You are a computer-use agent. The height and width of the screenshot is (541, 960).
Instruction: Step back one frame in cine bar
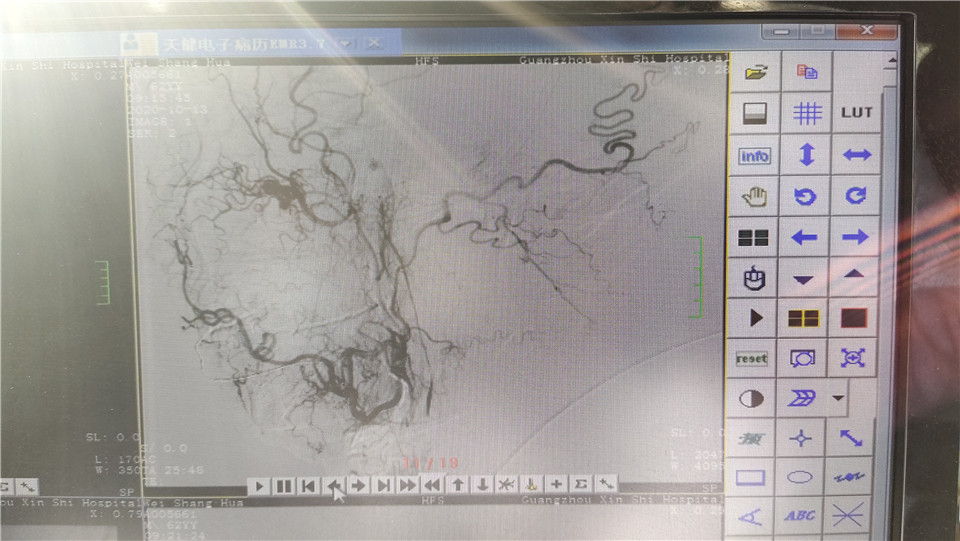(334, 487)
